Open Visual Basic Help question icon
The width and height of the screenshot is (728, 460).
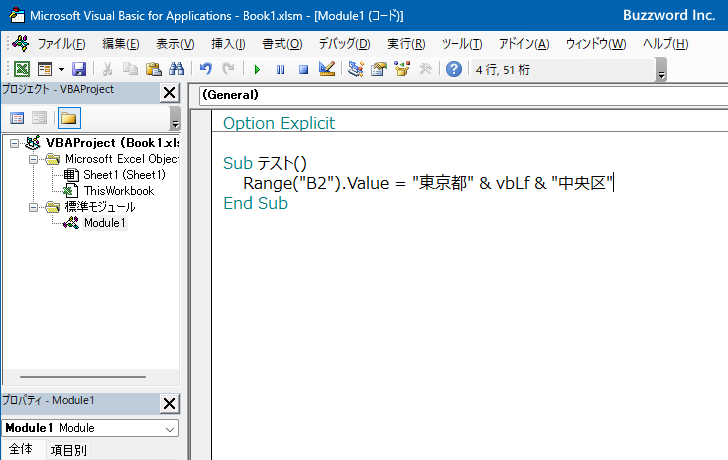[x=454, y=69]
